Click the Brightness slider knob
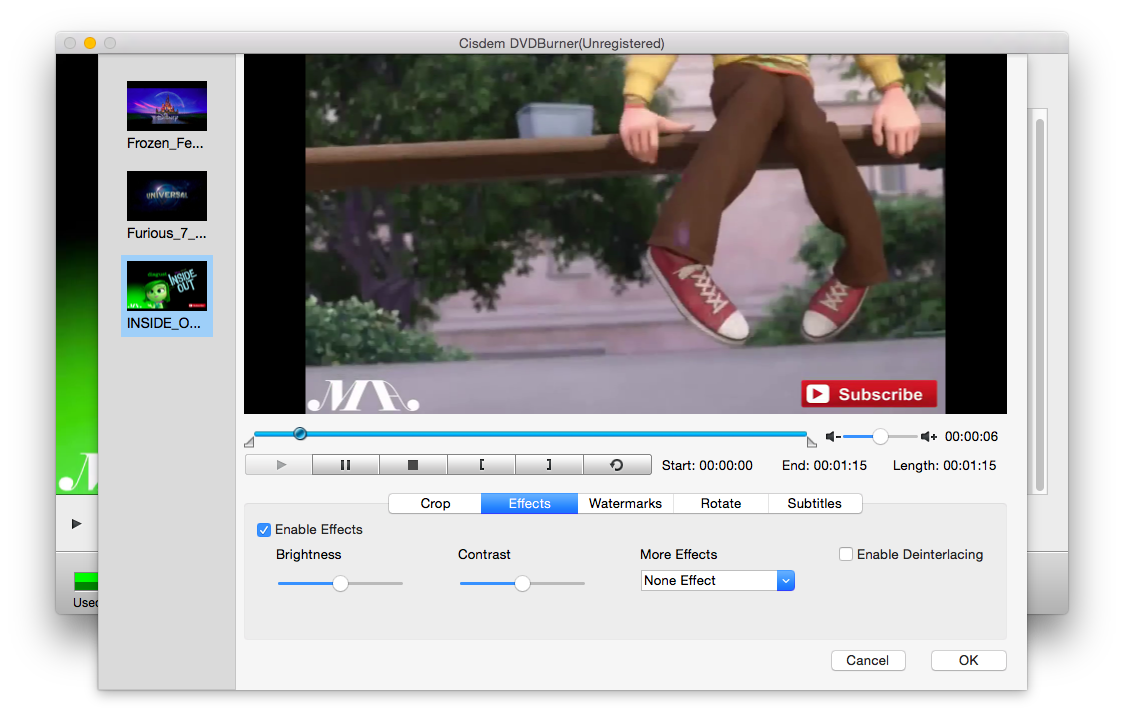Image resolution: width=1124 pixels, height=711 pixels. point(340,583)
